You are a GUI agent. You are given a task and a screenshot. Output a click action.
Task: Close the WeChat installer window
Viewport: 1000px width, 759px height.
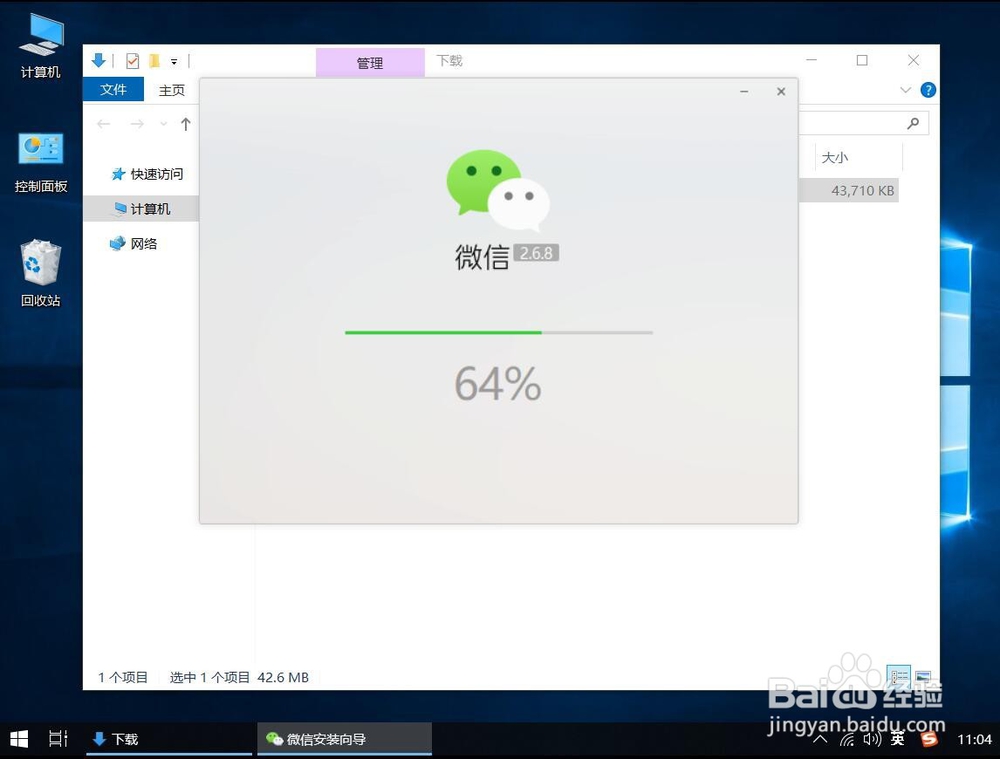(781, 92)
